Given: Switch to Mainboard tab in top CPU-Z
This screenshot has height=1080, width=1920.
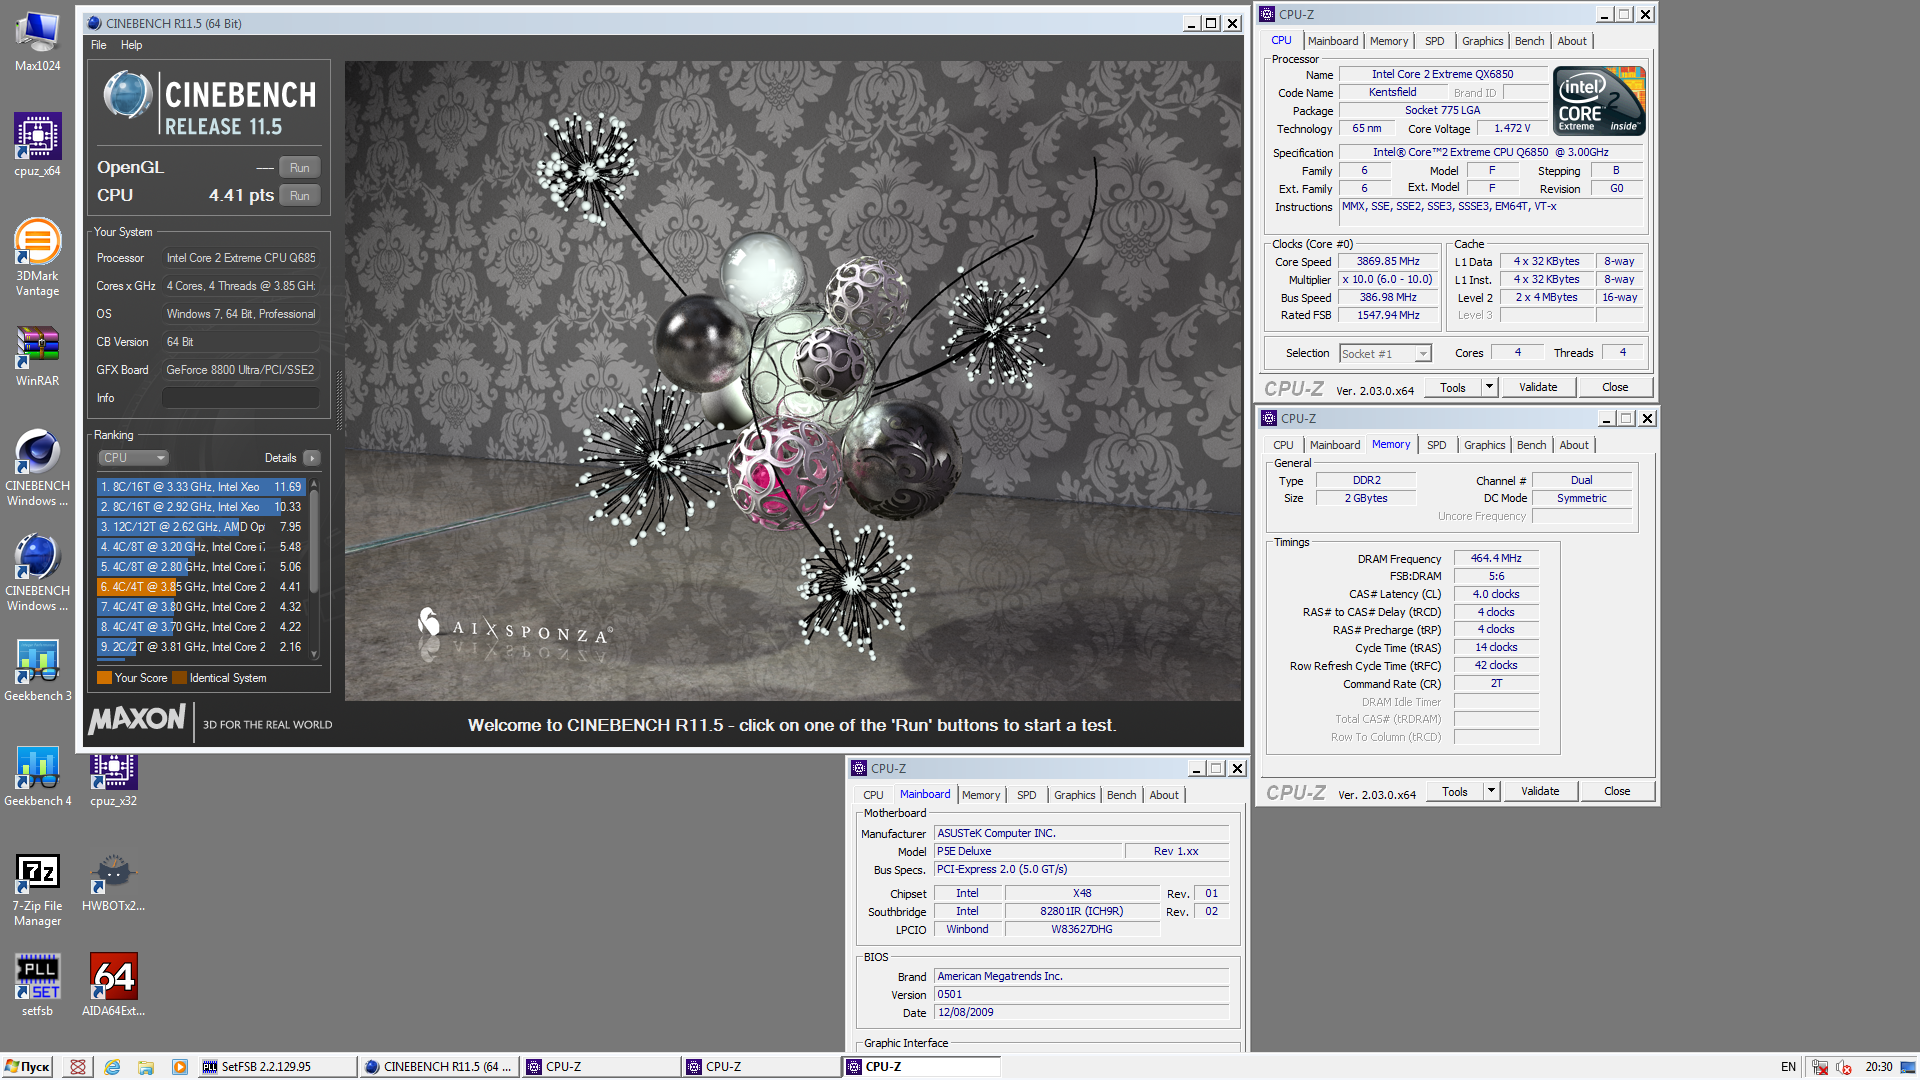Looking at the screenshot, I should click(1333, 41).
